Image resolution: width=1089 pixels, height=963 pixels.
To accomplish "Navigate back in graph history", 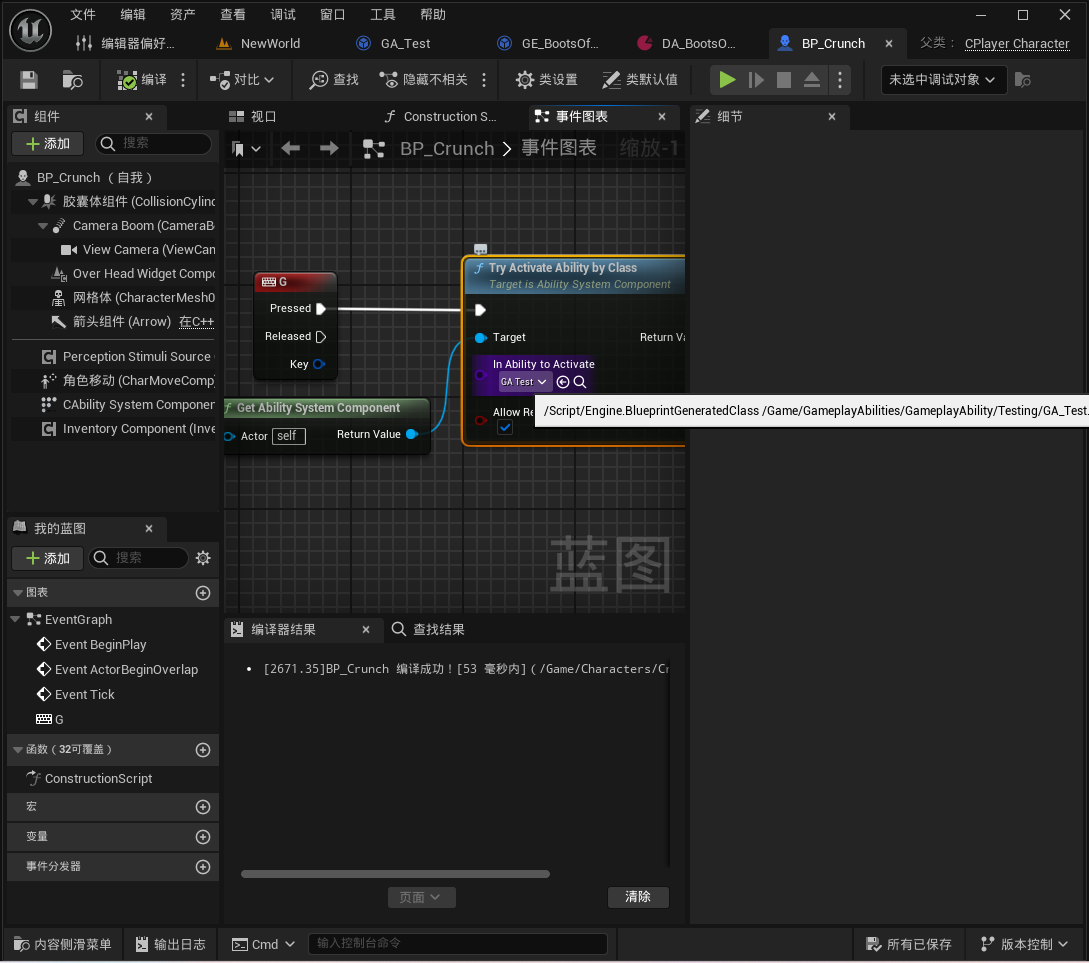I will (290, 149).
